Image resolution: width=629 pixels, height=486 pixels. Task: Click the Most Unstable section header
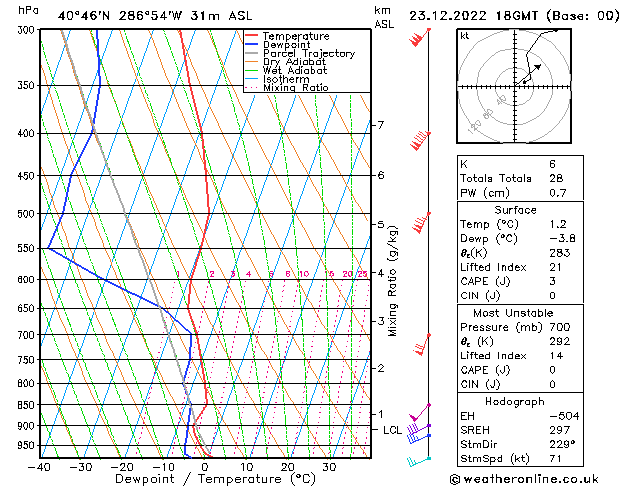[x=513, y=313]
